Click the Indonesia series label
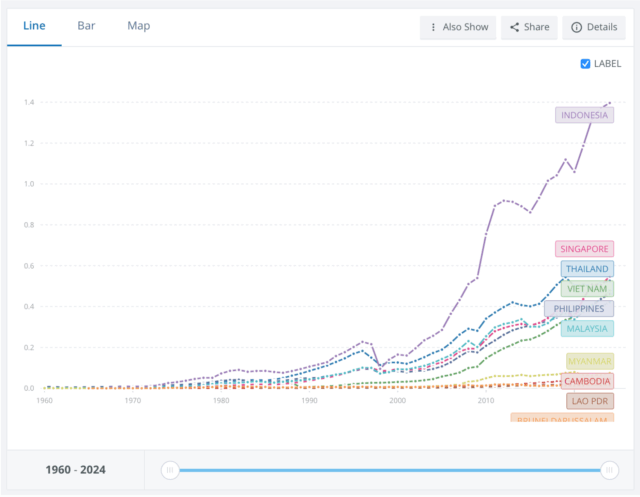Screen dimensions: 640x497 coord(584,115)
